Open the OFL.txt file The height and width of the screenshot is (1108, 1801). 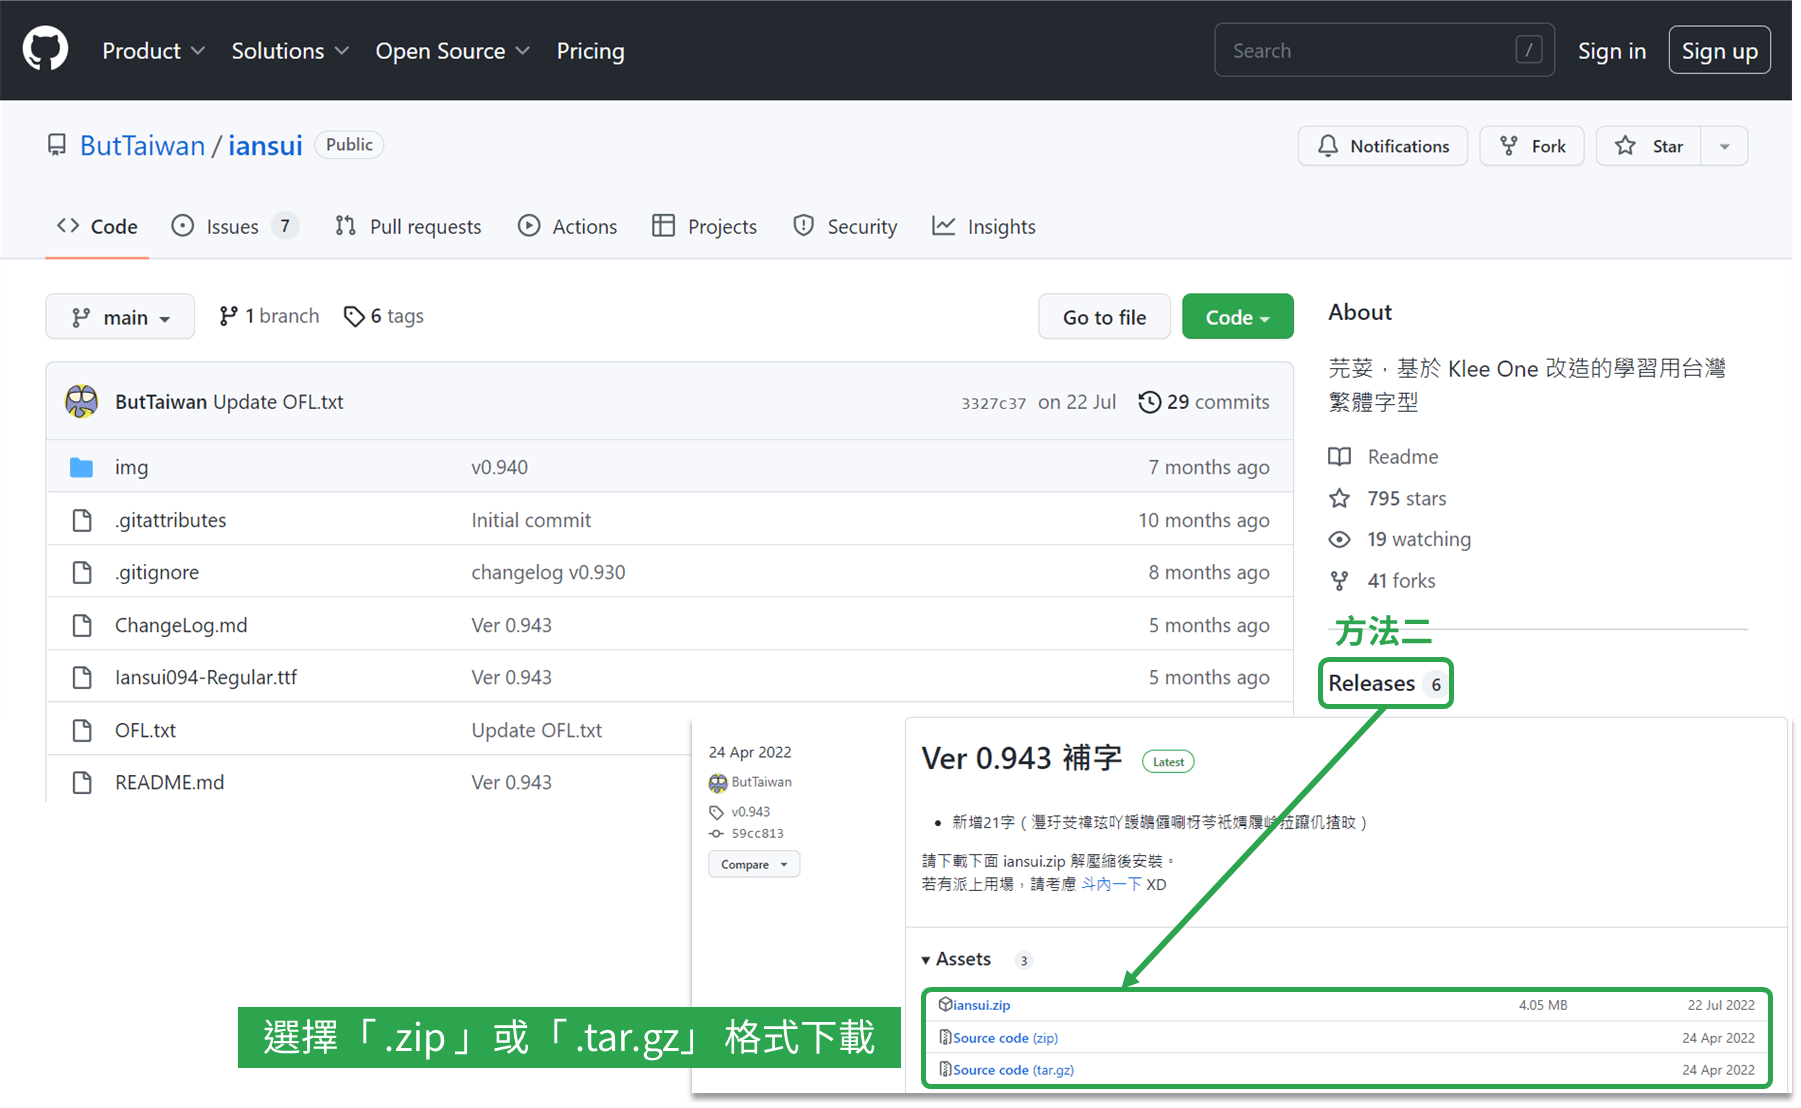(x=145, y=730)
